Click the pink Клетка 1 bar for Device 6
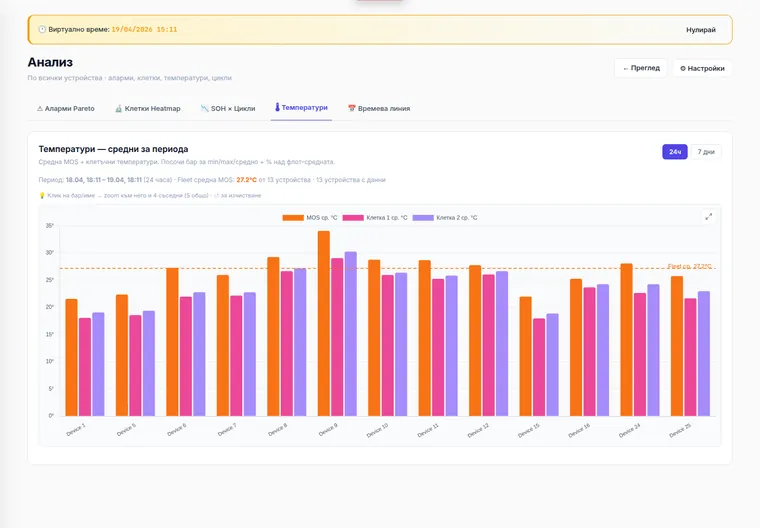This screenshot has width=760, height=528. tap(186, 356)
